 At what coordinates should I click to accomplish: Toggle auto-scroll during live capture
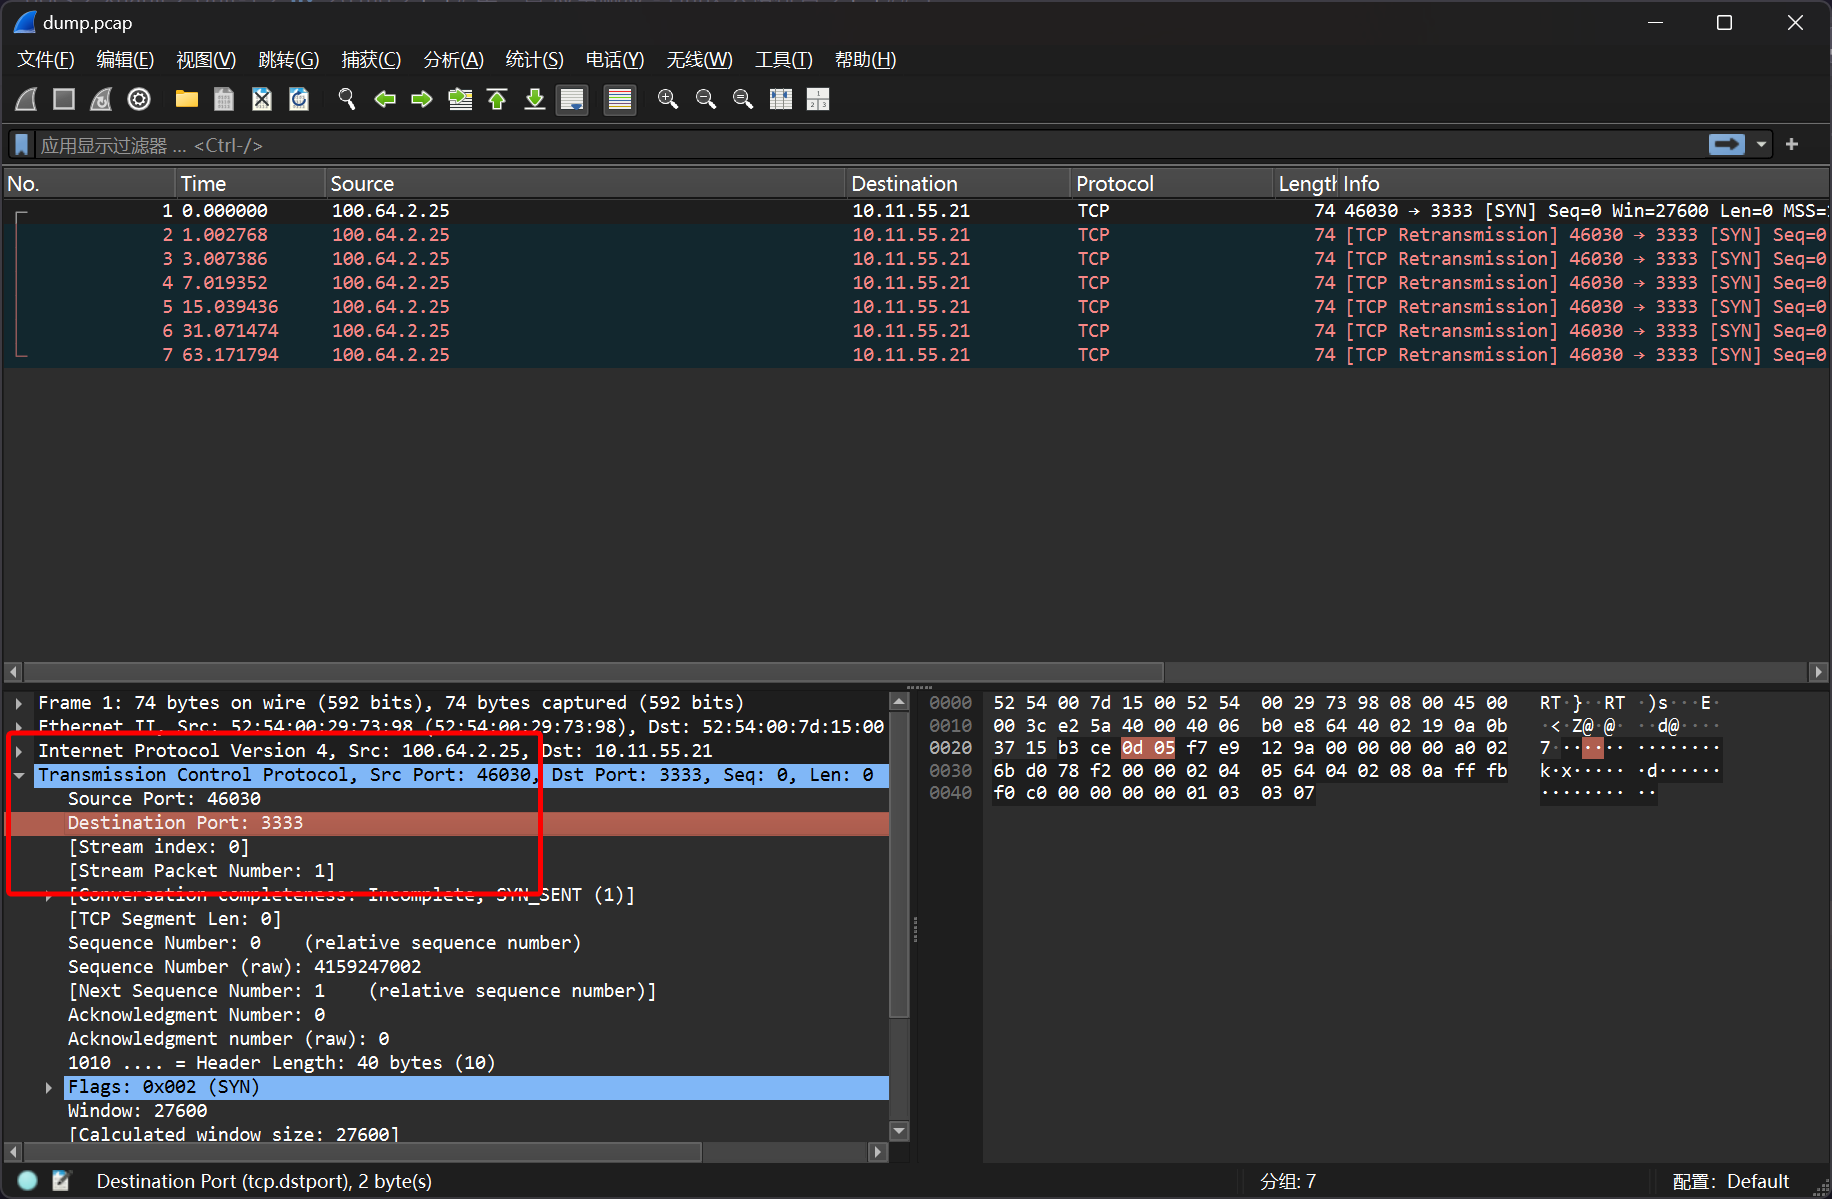tap(572, 99)
